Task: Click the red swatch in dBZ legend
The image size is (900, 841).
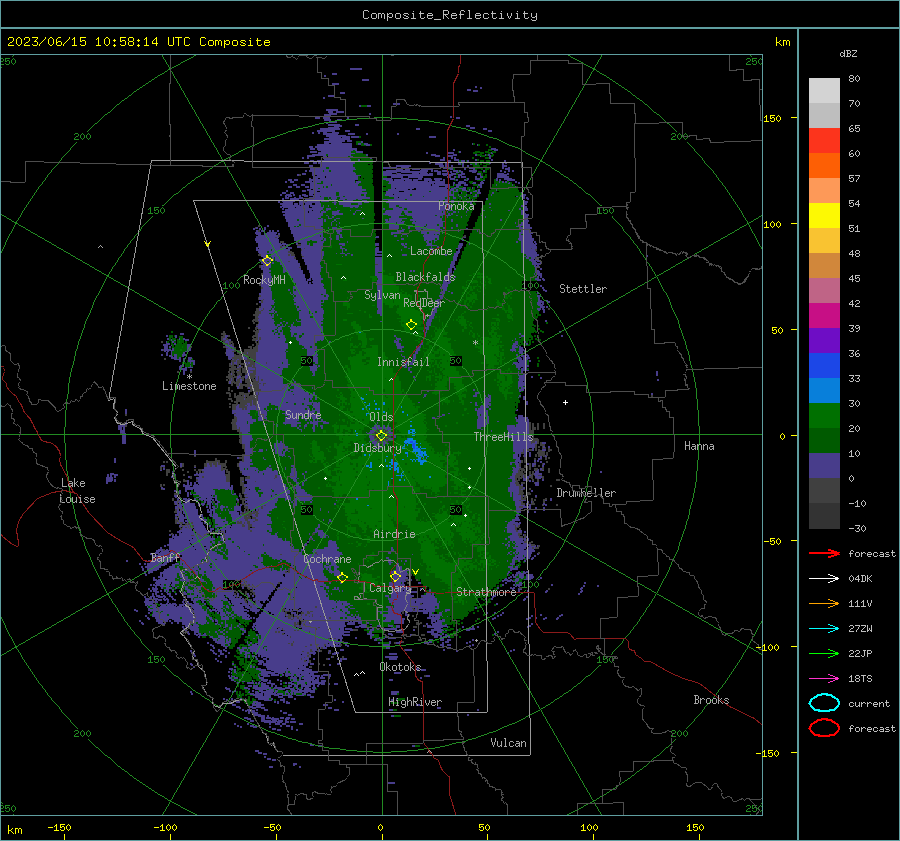Action: [824, 141]
